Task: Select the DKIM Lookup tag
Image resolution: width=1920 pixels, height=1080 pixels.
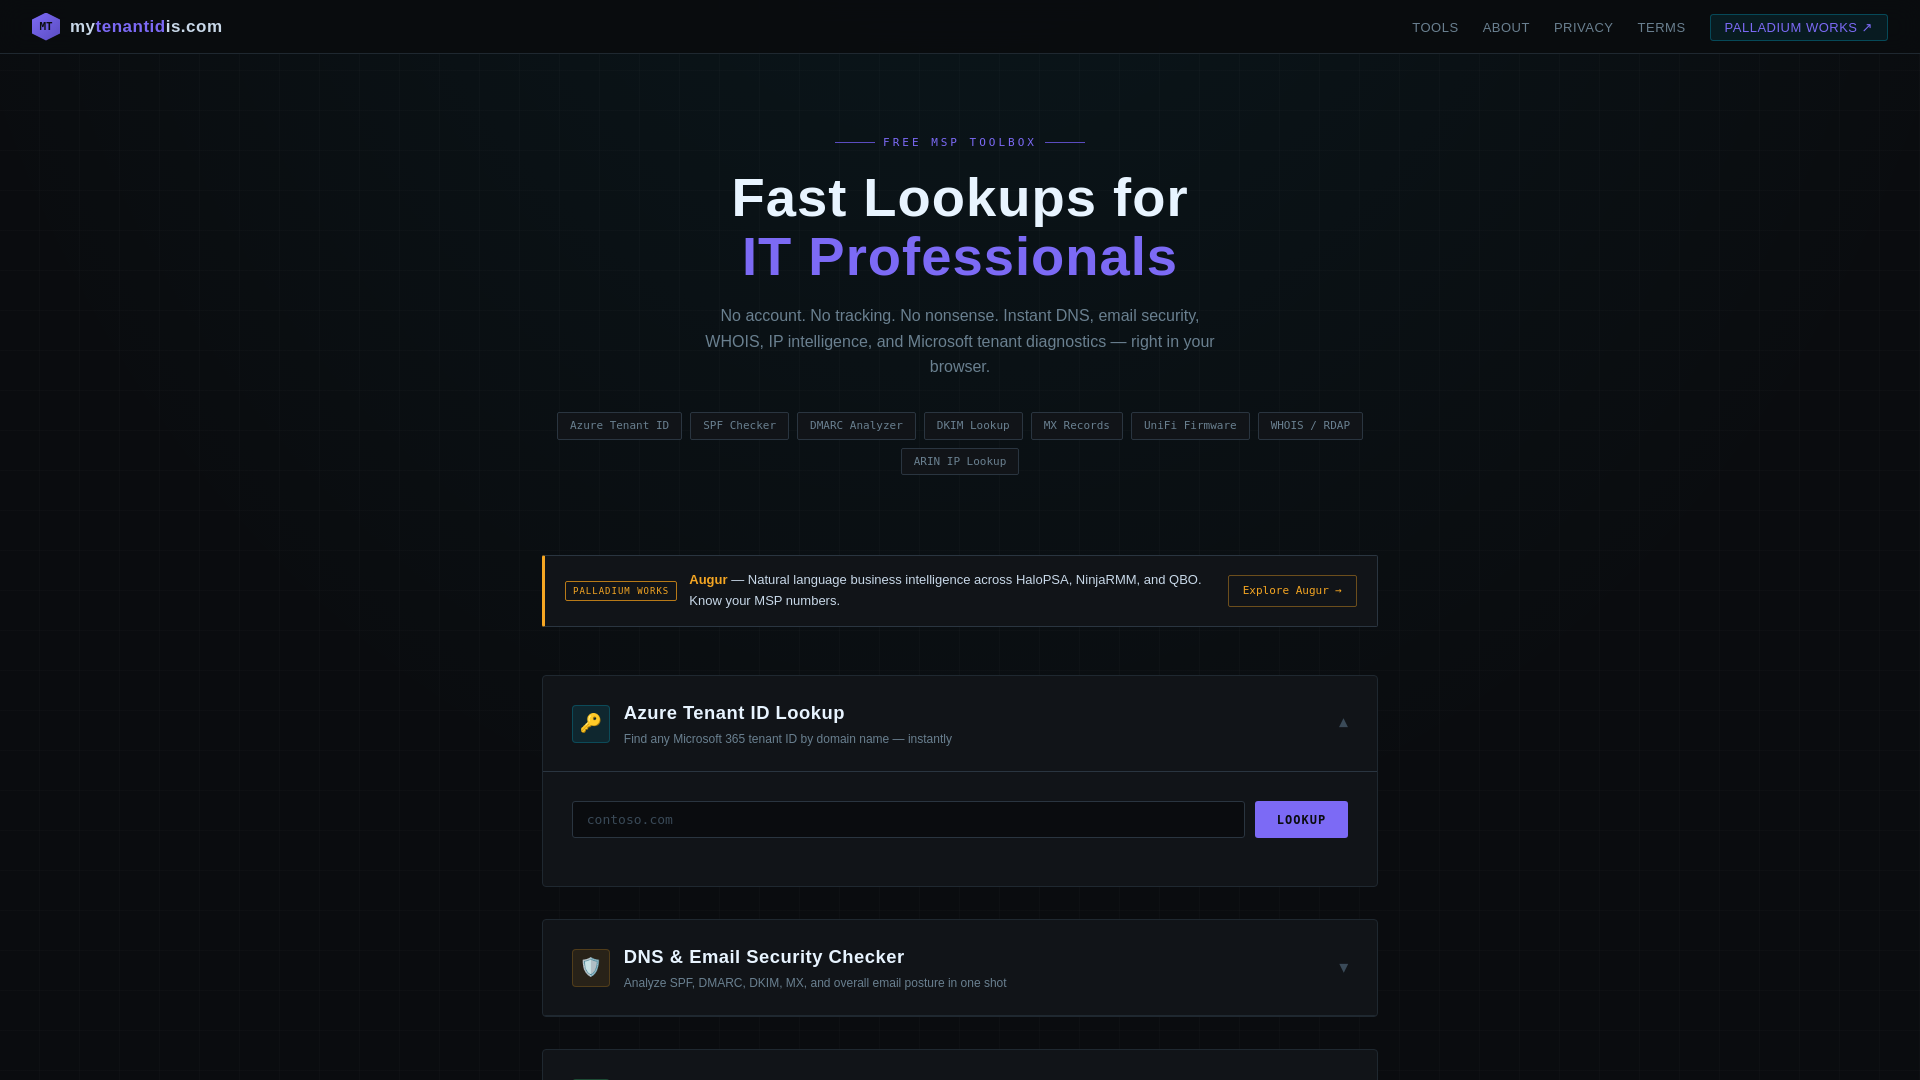Action: [973, 426]
